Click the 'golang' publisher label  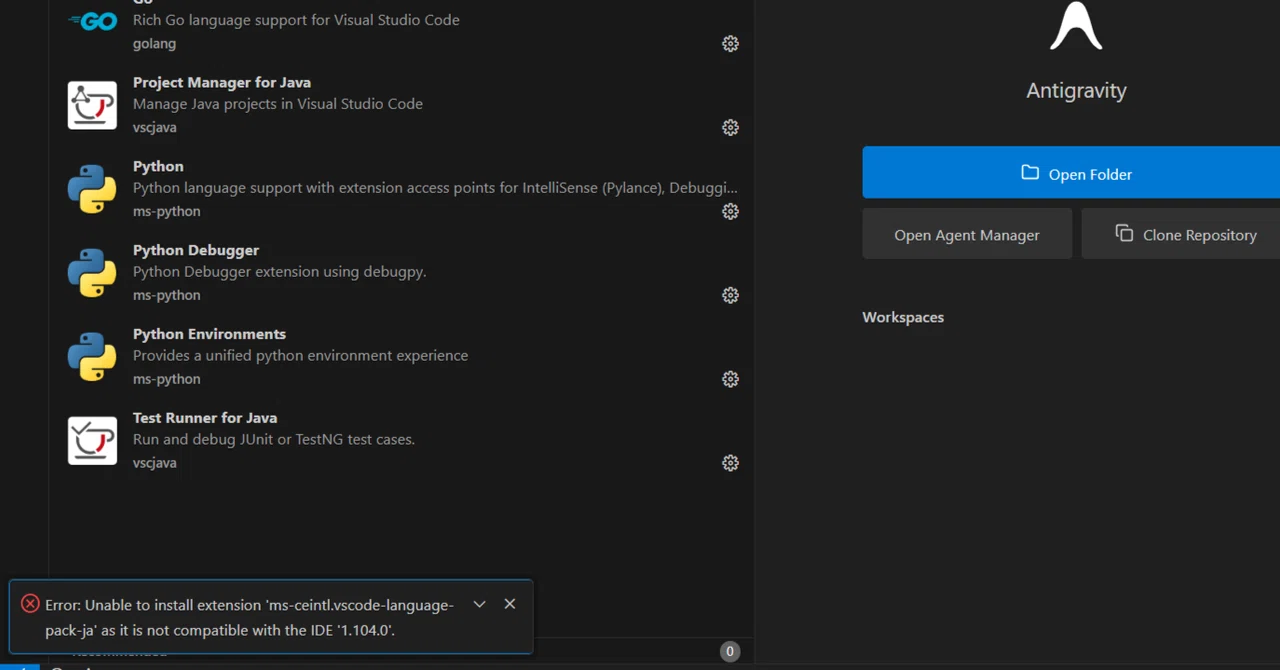pos(154,44)
